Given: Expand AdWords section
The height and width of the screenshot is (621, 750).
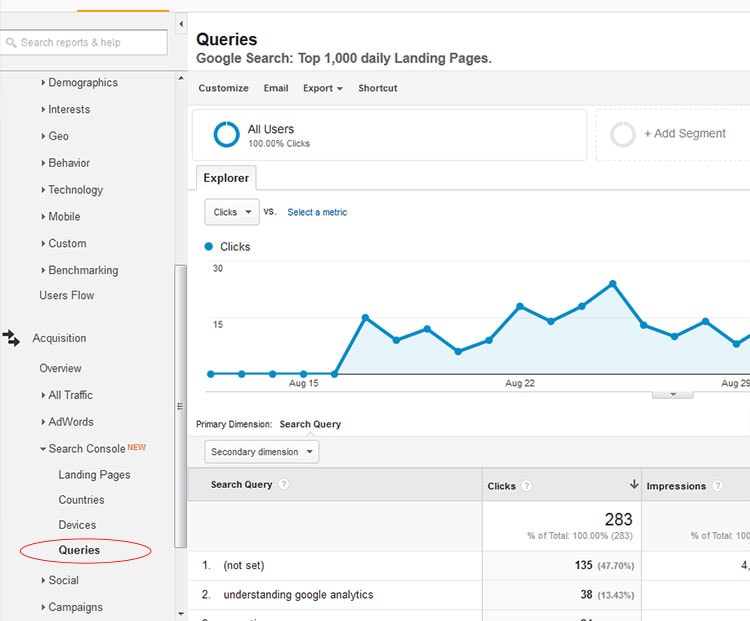Looking at the screenshot, I should tap(67, 422).
